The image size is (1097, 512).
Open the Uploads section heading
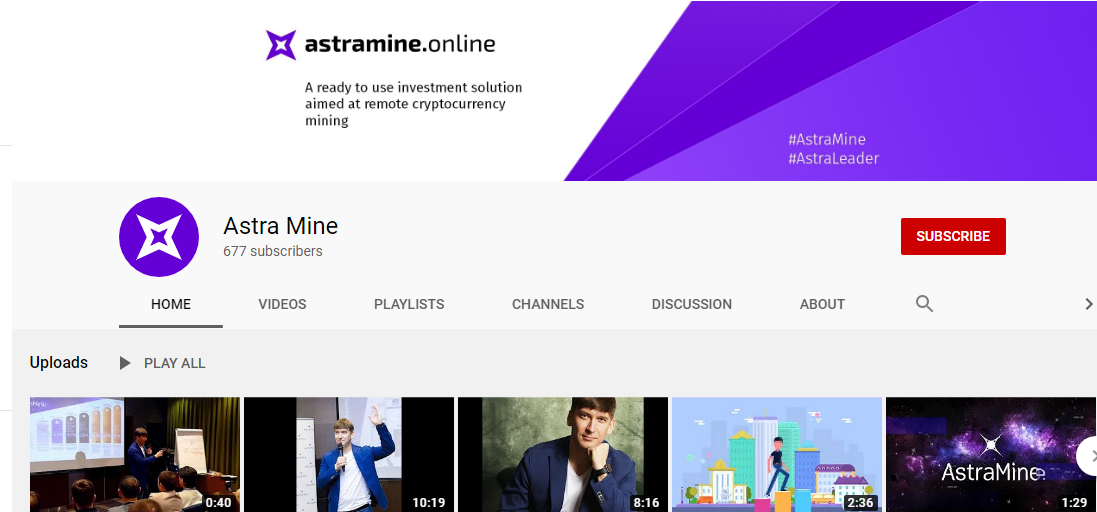pos(59,363)
